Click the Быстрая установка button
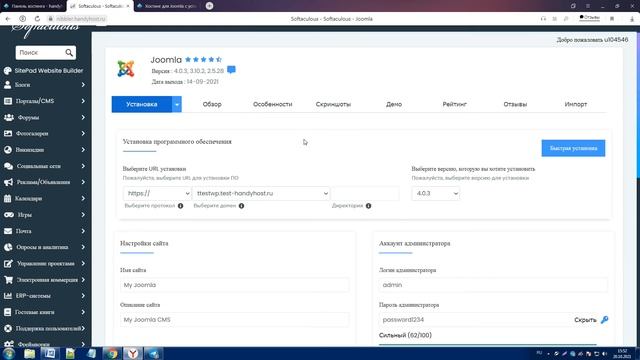 [573, 148]
